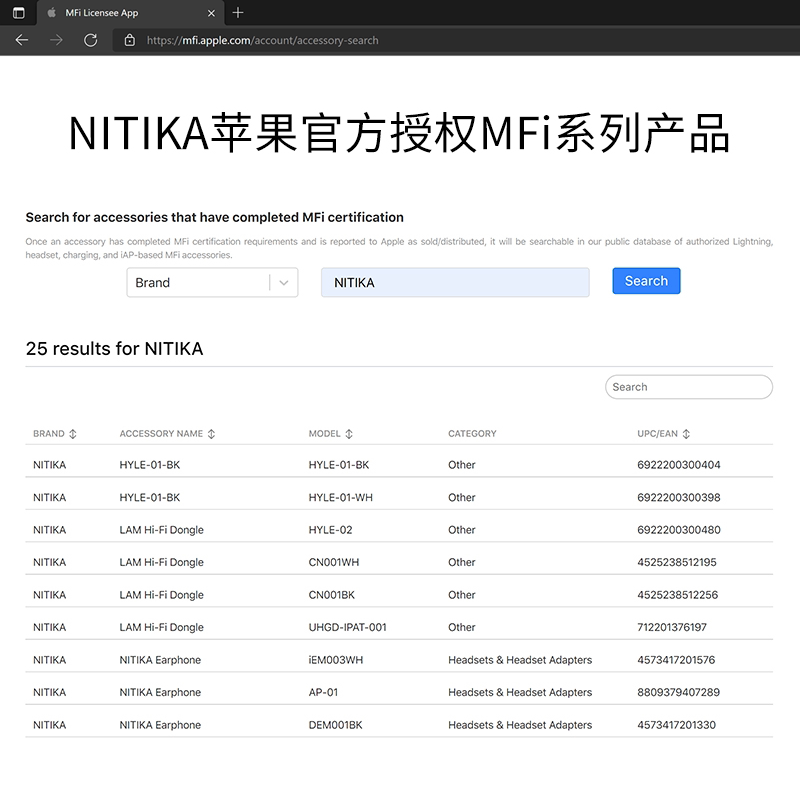Click the NITIKA search query field
Image resolution: width=800 pixels, height=800 pixels.
click(x=455, y=282)
